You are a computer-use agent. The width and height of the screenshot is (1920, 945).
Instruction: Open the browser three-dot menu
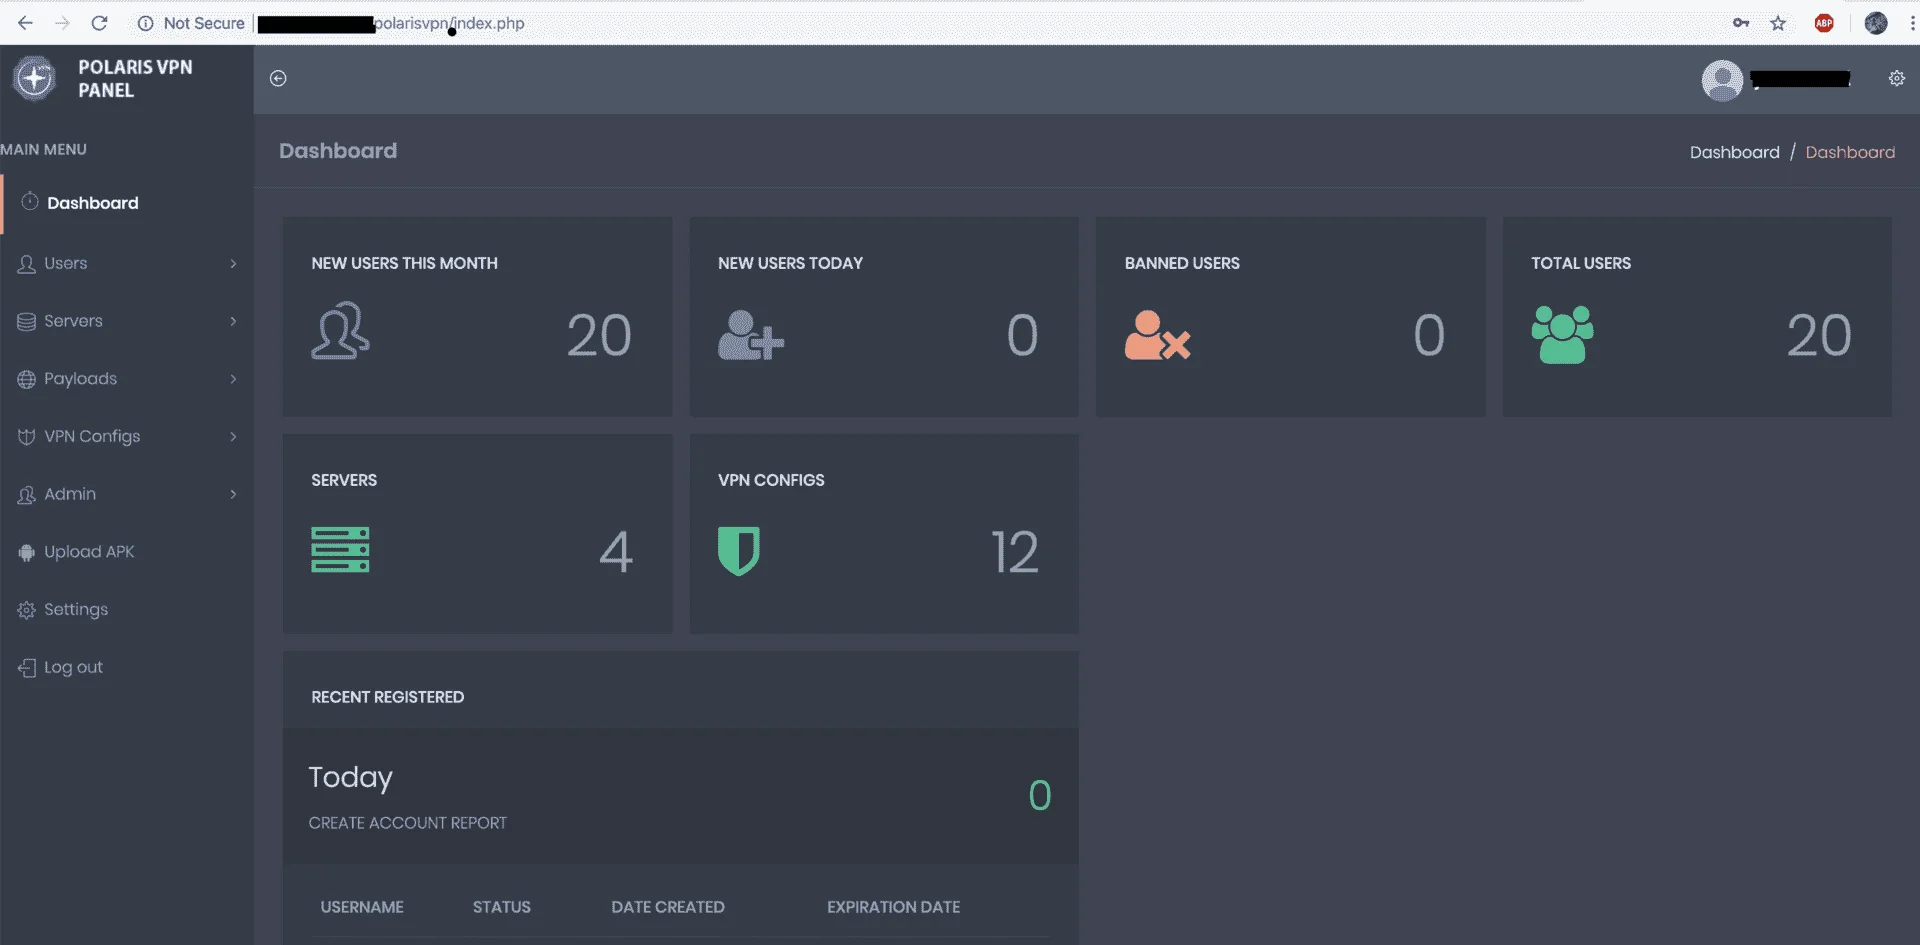pos(1912,23)
